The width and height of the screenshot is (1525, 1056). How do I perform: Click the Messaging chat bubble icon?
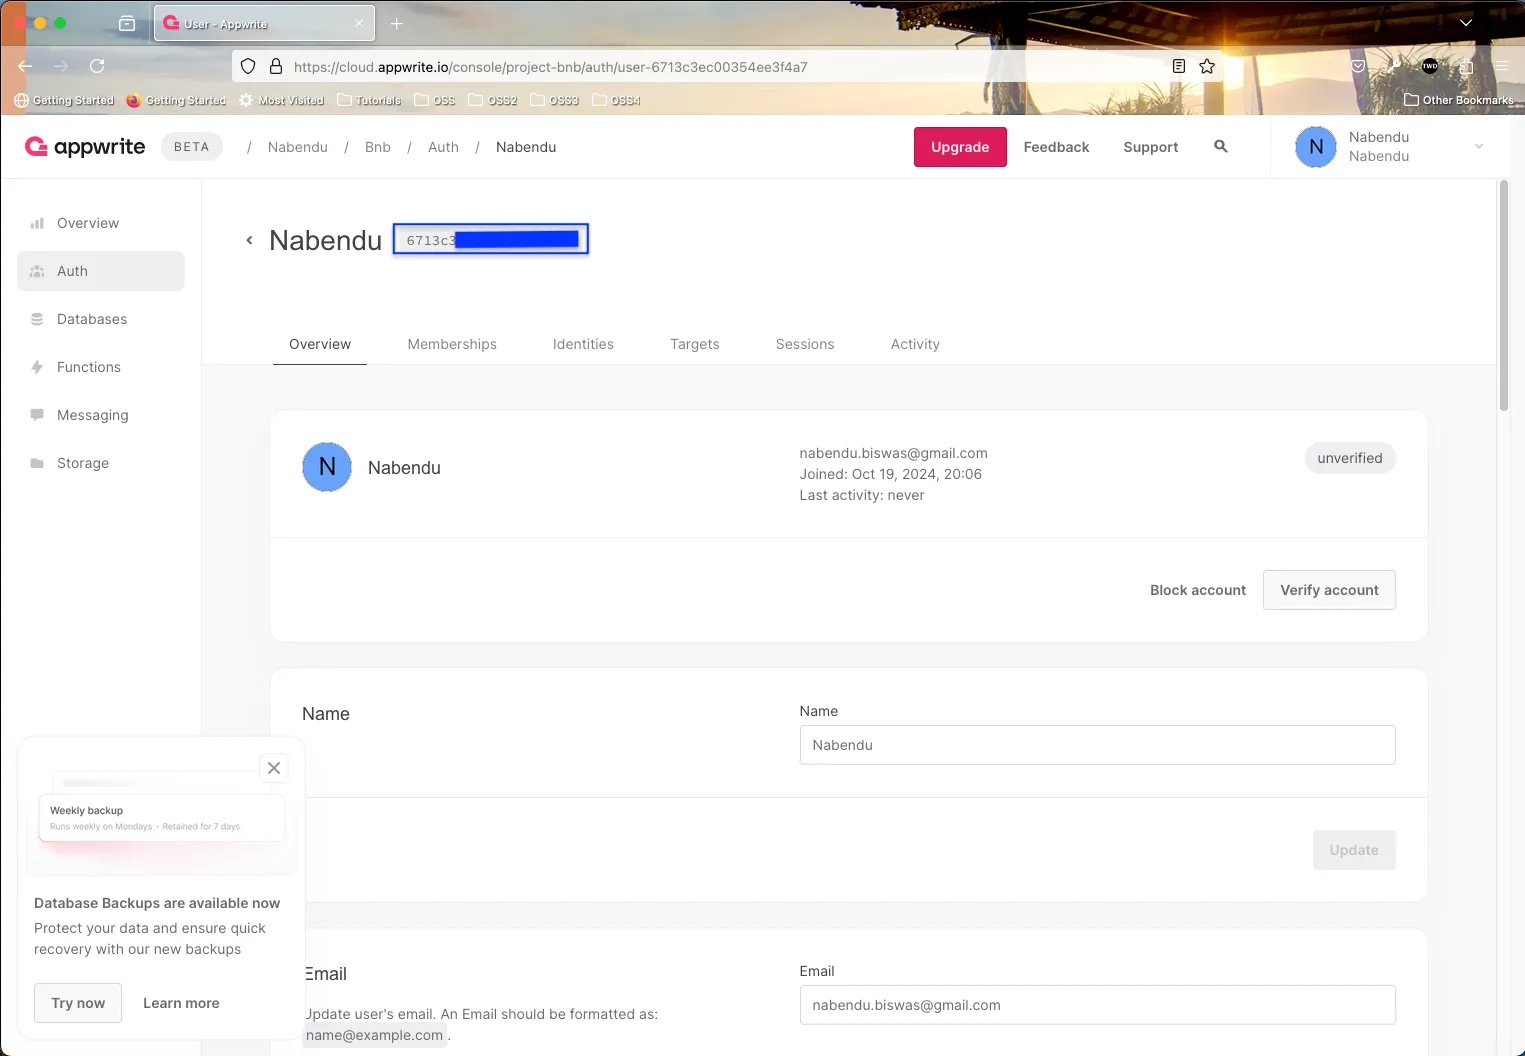(x=37, y=415)
